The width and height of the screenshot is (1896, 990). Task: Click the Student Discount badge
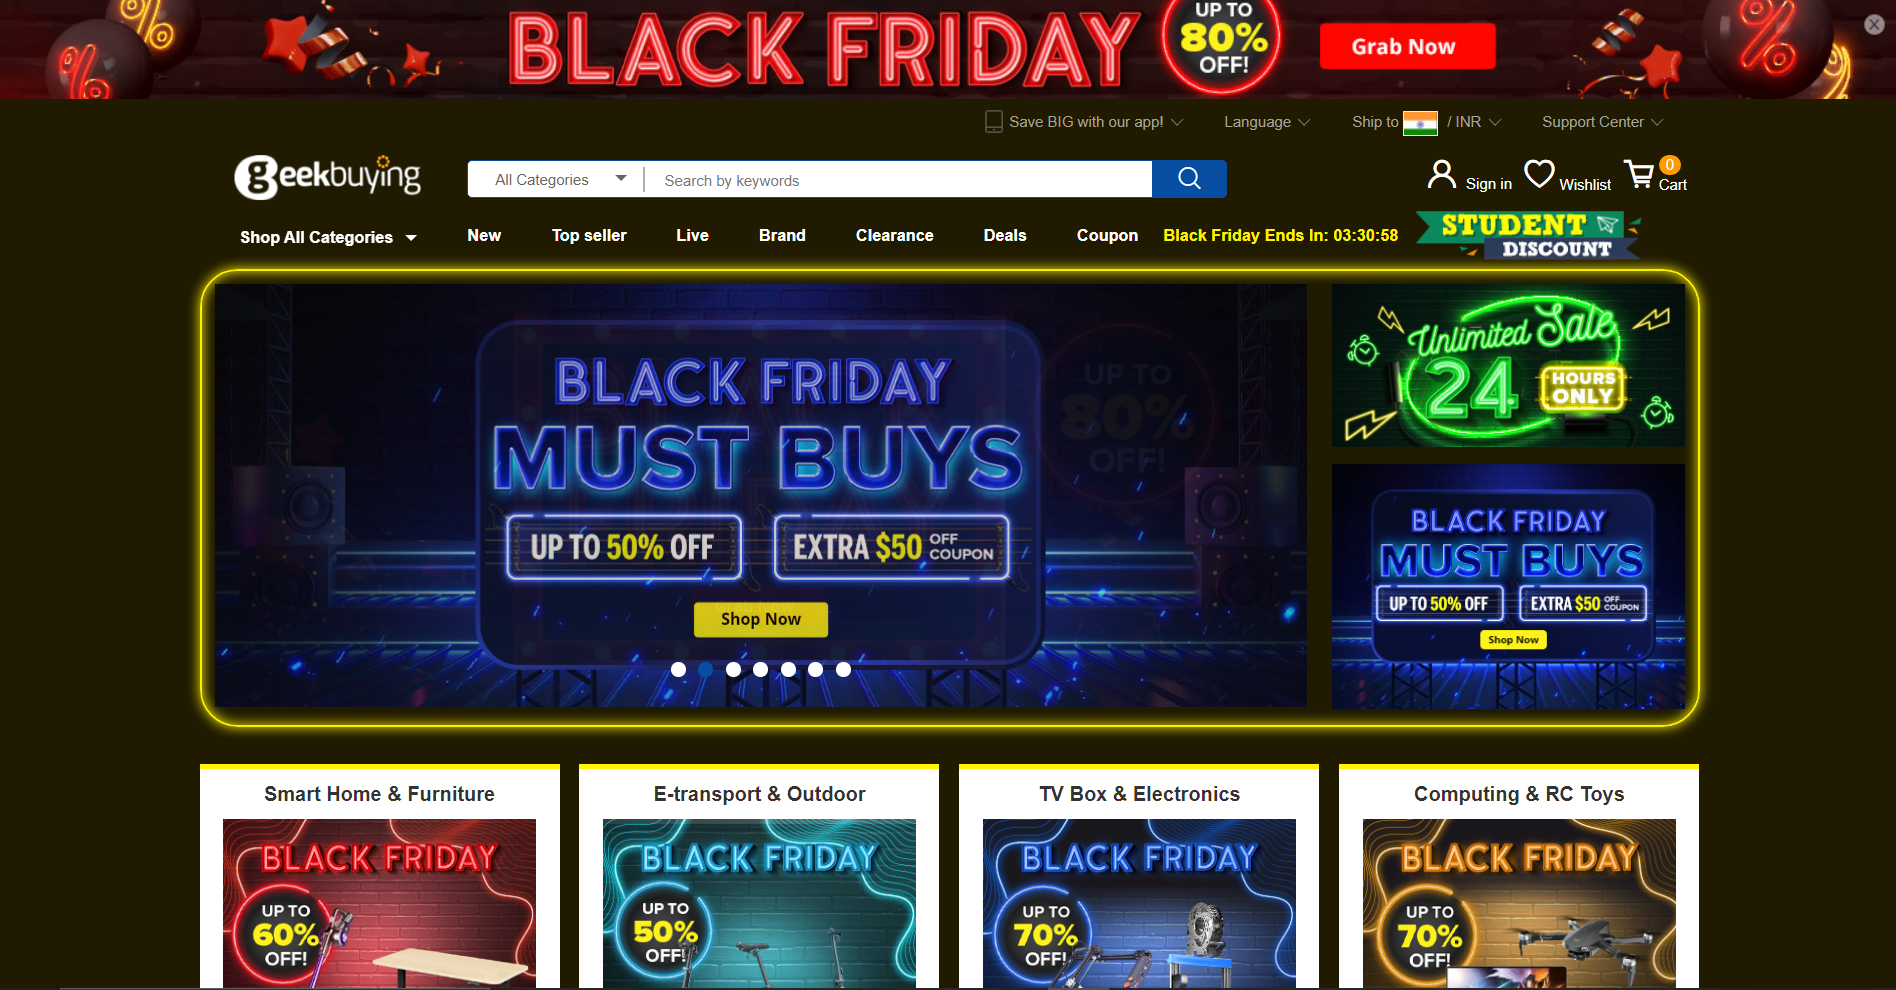click(1527, 236)
